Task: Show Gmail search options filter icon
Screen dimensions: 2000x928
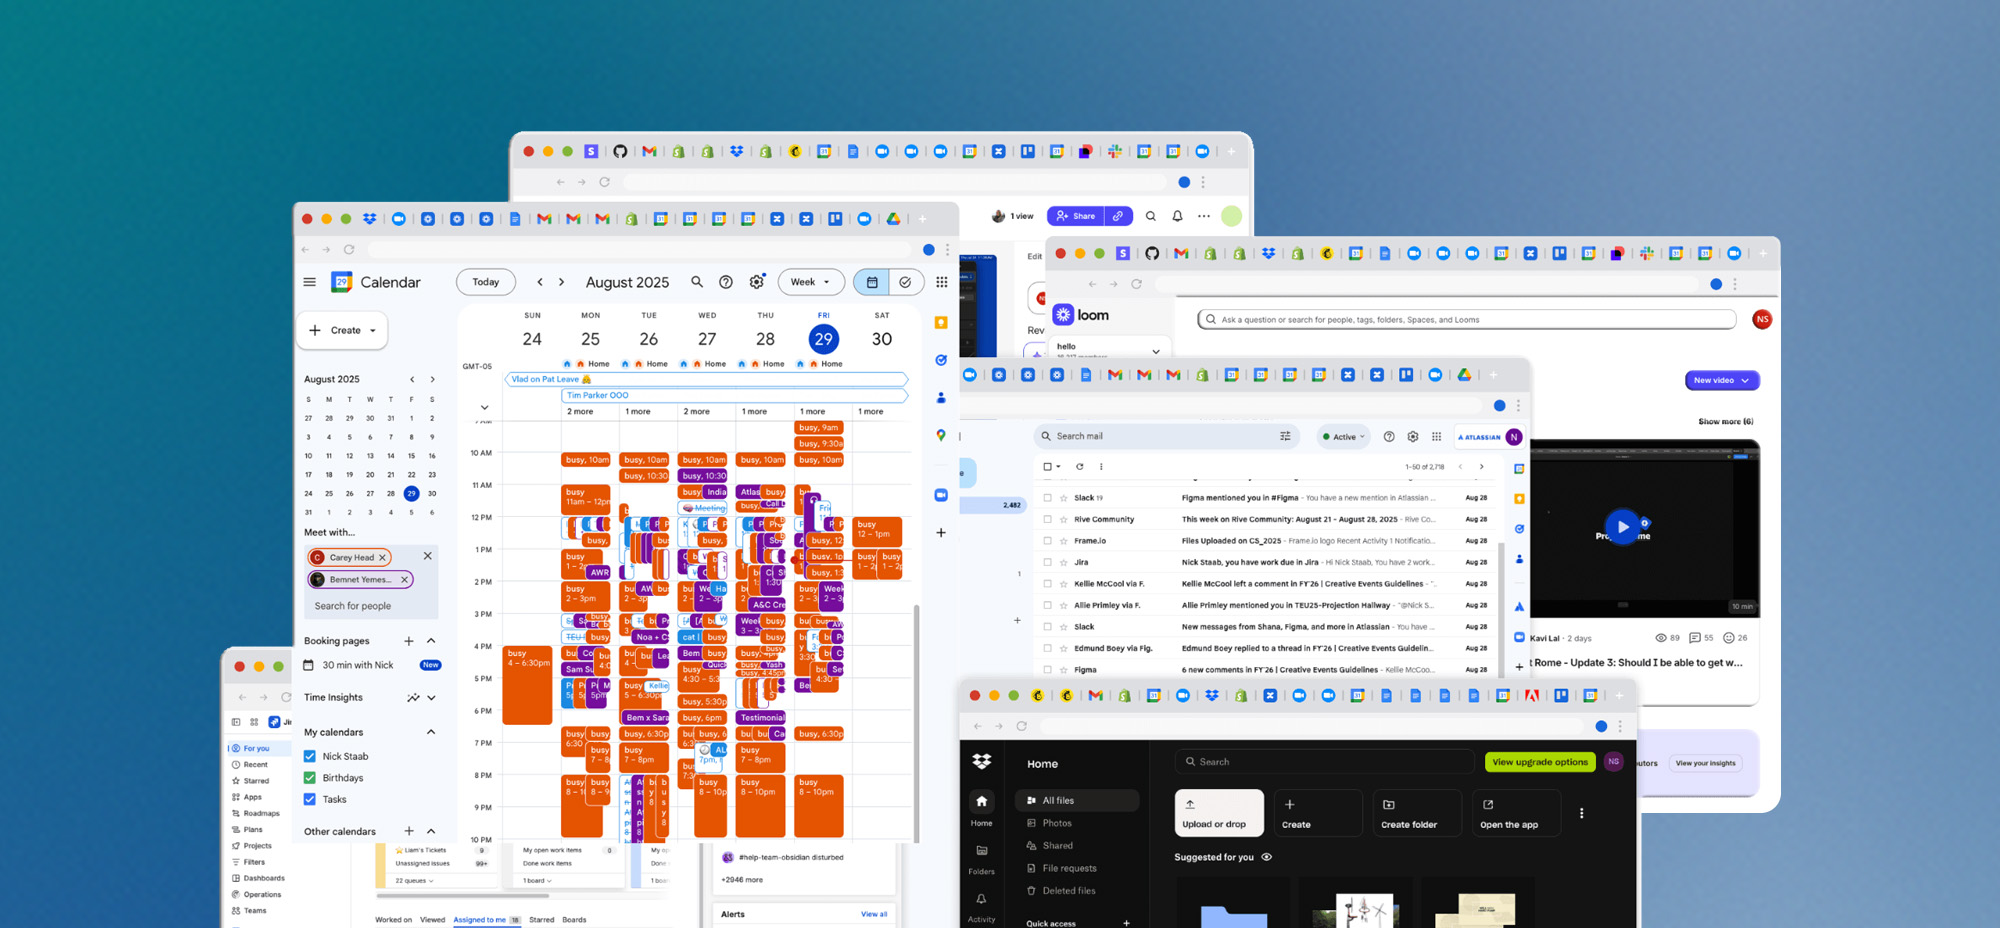Action: coord(1285,436)
